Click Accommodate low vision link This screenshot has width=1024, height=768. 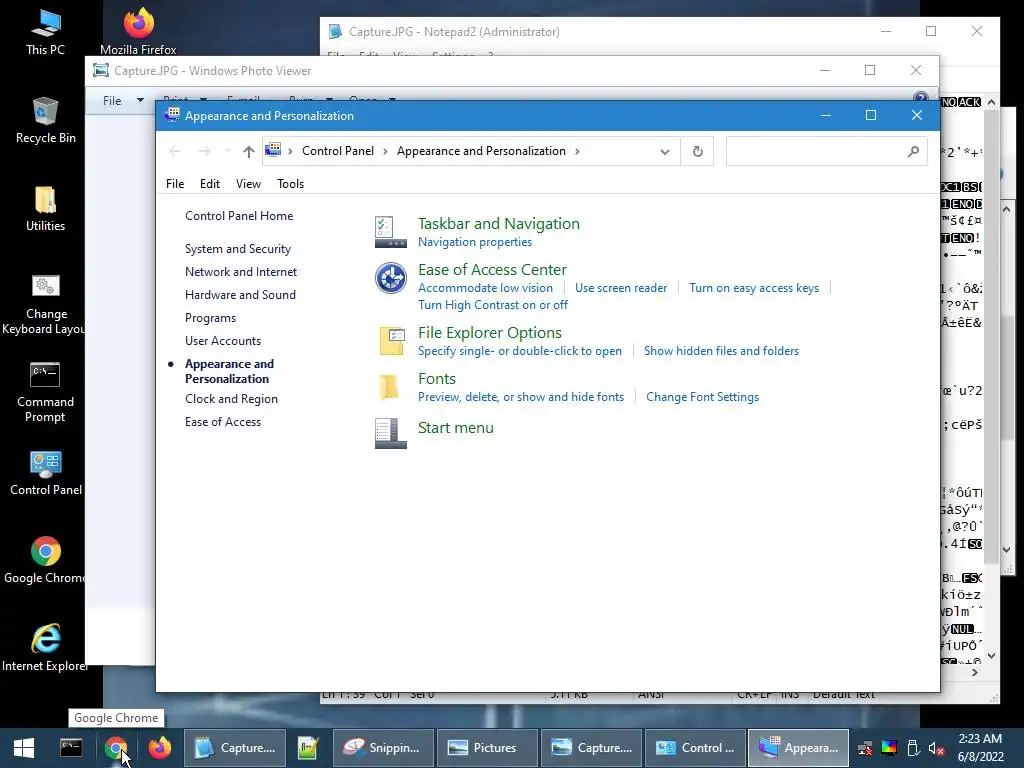tap(485, 288)
